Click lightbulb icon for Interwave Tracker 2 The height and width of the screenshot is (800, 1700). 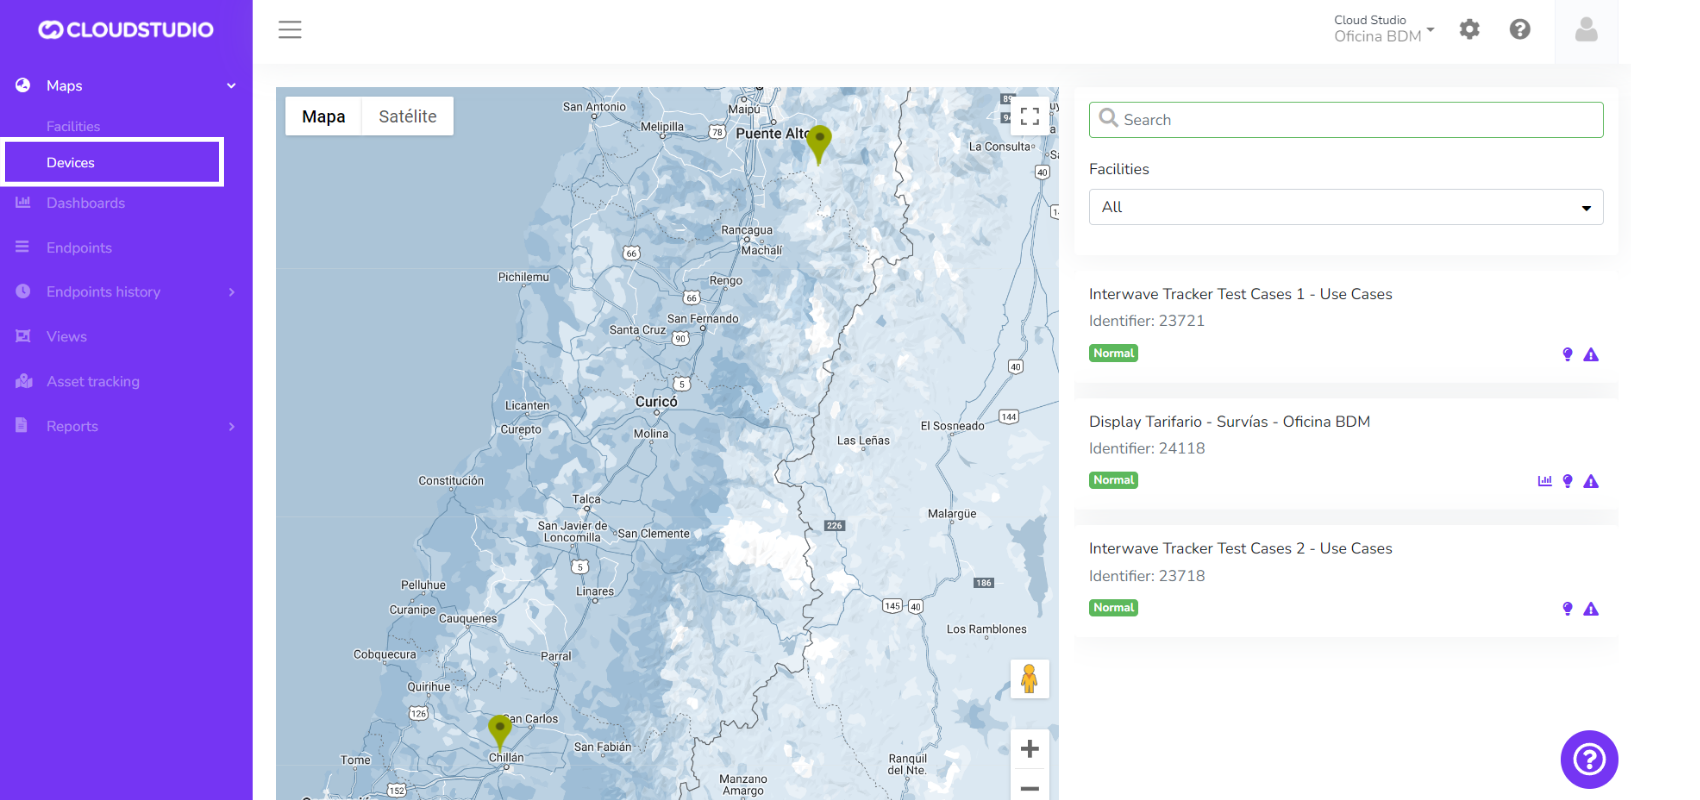point(1567,609)
